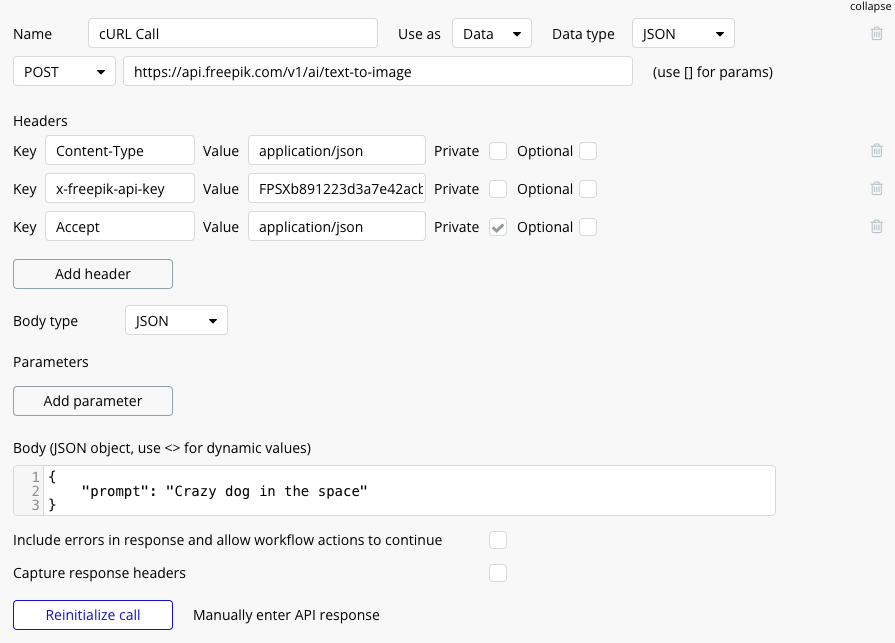Screen dimensions: 895x643
Task: Delete the Content-Type header row
Action: point(877,150)
